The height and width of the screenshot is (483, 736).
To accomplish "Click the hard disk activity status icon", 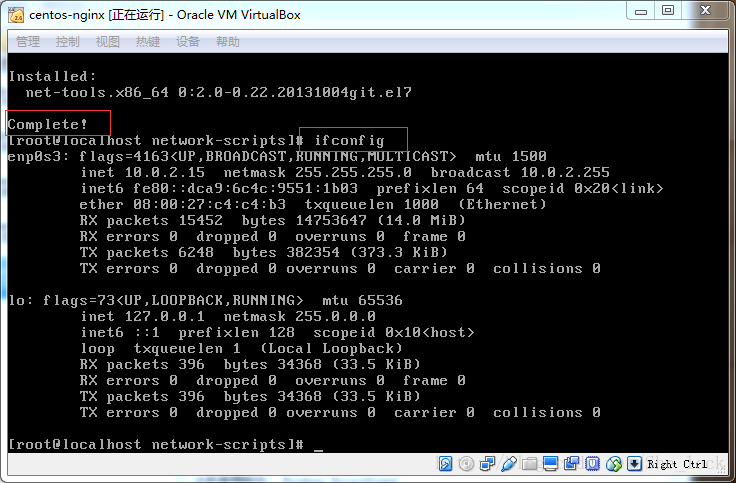I will (445, 464).
